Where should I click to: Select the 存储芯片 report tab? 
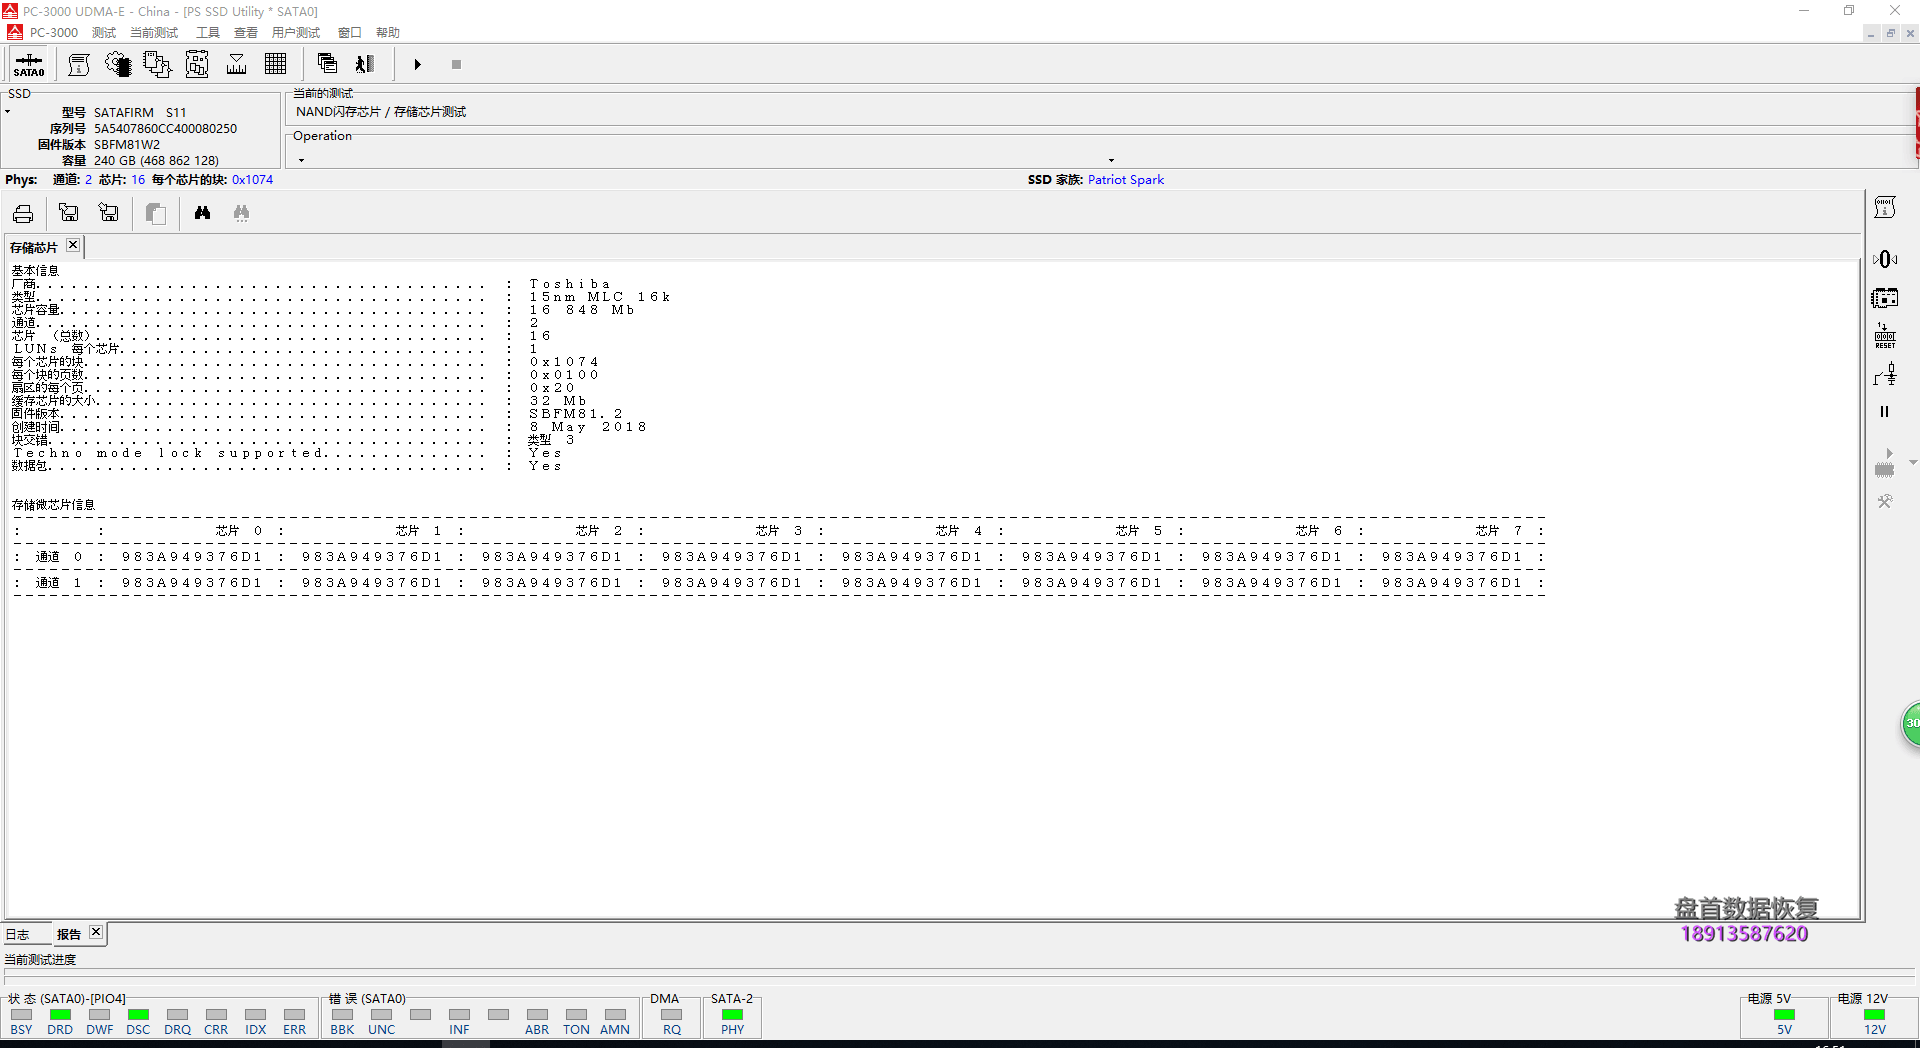tap(34, 247)
